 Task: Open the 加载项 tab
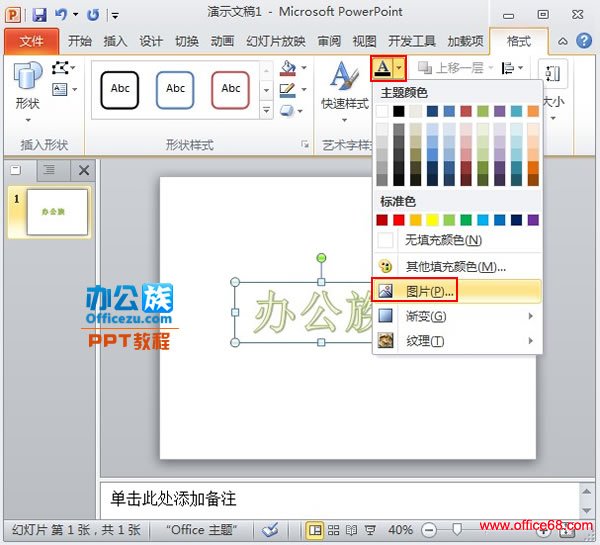click(x=465, y=41)
